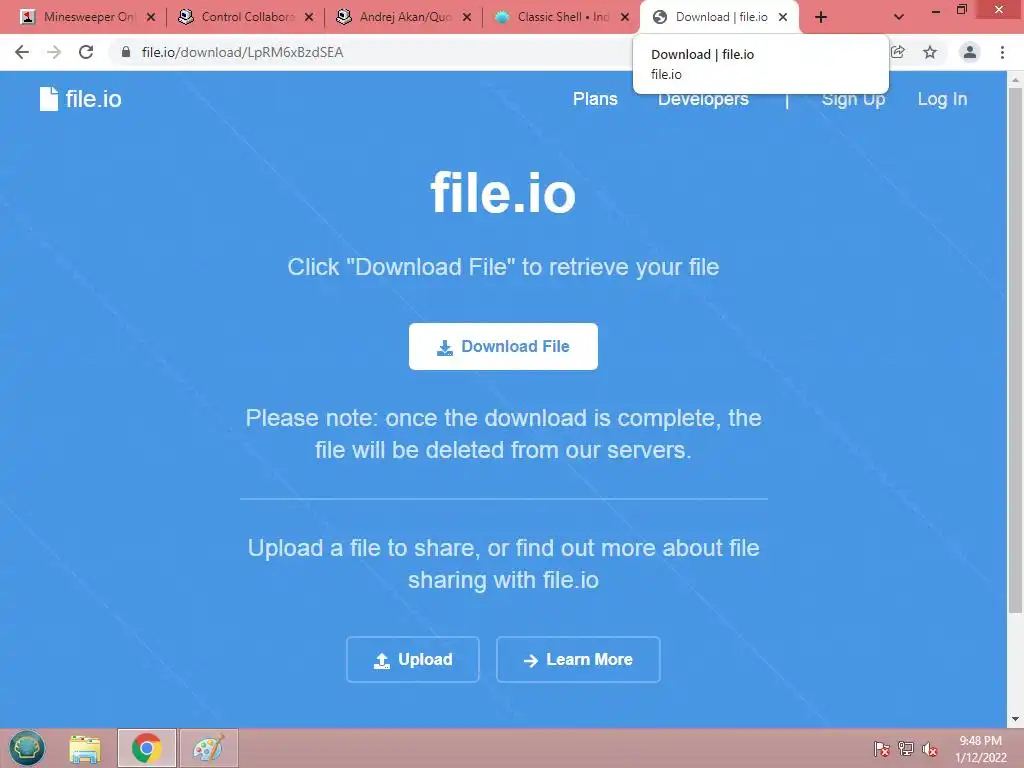The image size is (1024, 768).
Task: Click the share page icon in address bar
Action: (898, 52)
